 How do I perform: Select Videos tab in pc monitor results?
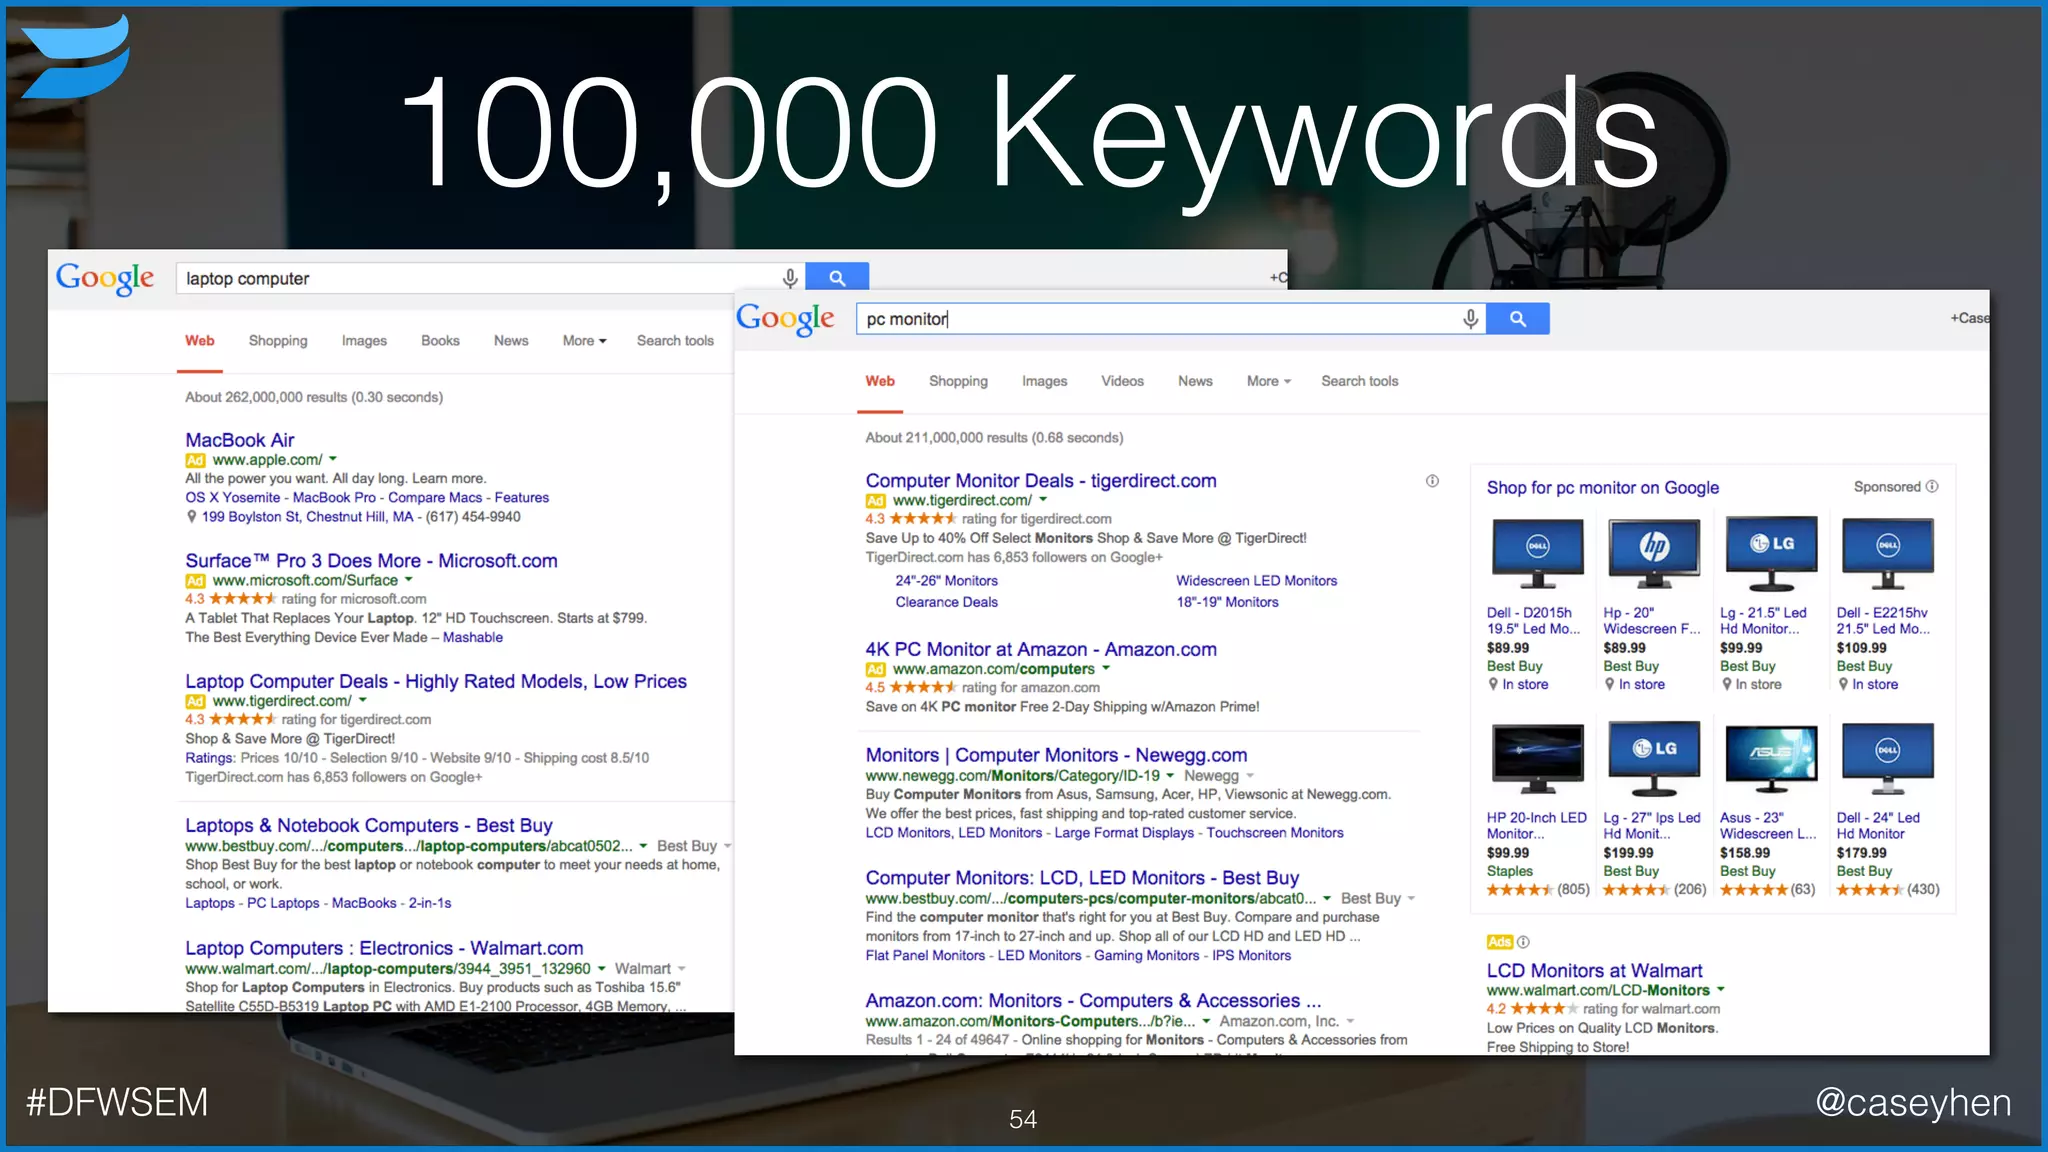click(1122, 381)
